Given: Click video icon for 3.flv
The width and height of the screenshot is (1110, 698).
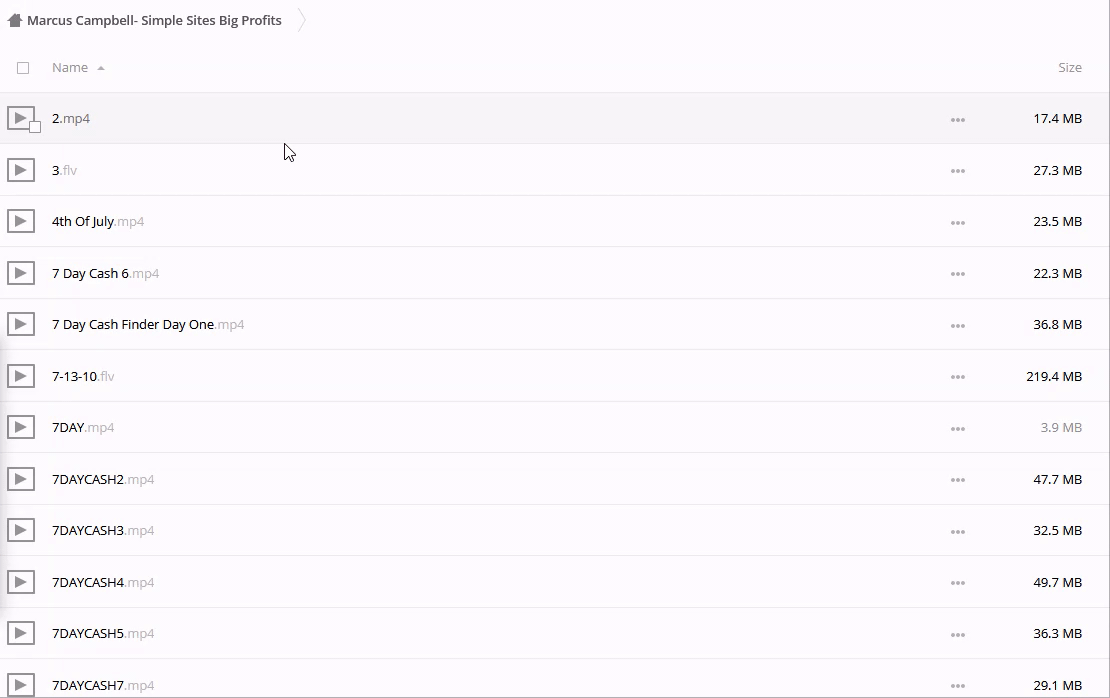Looking at the screenshot, I should pos(21,170).
